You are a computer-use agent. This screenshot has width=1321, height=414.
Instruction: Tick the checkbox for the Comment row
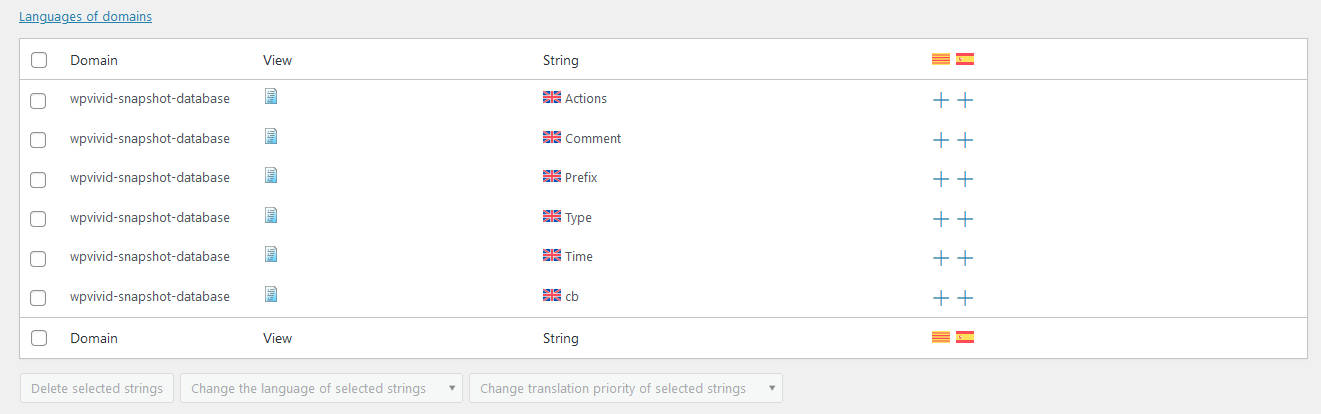[38, 140]
